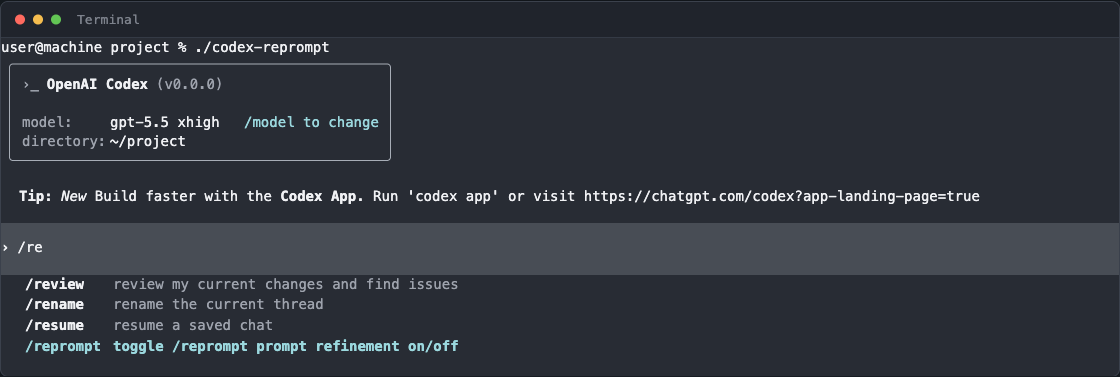
Task: Minimize Terminal using the yellow button
Action: tap(38, 19)
